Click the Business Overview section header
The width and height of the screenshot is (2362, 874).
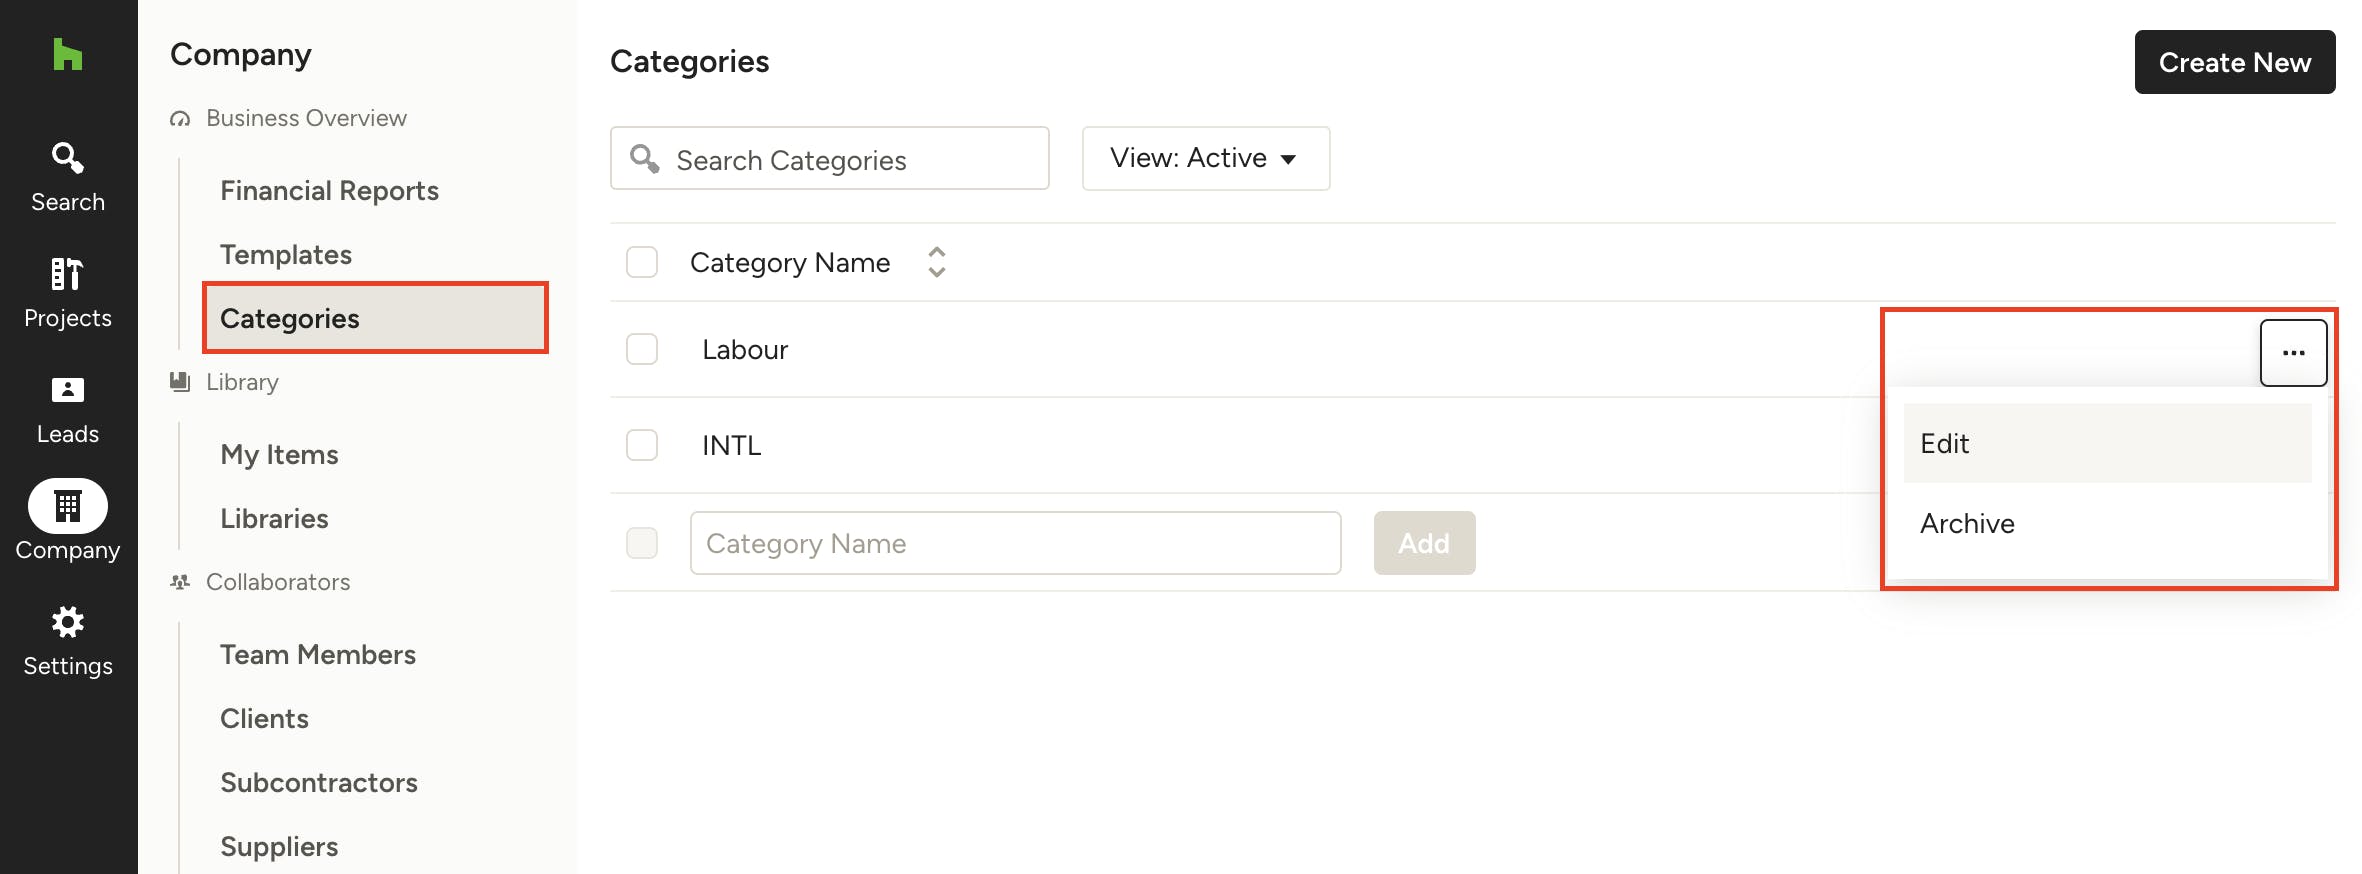[x=306, y=118]
